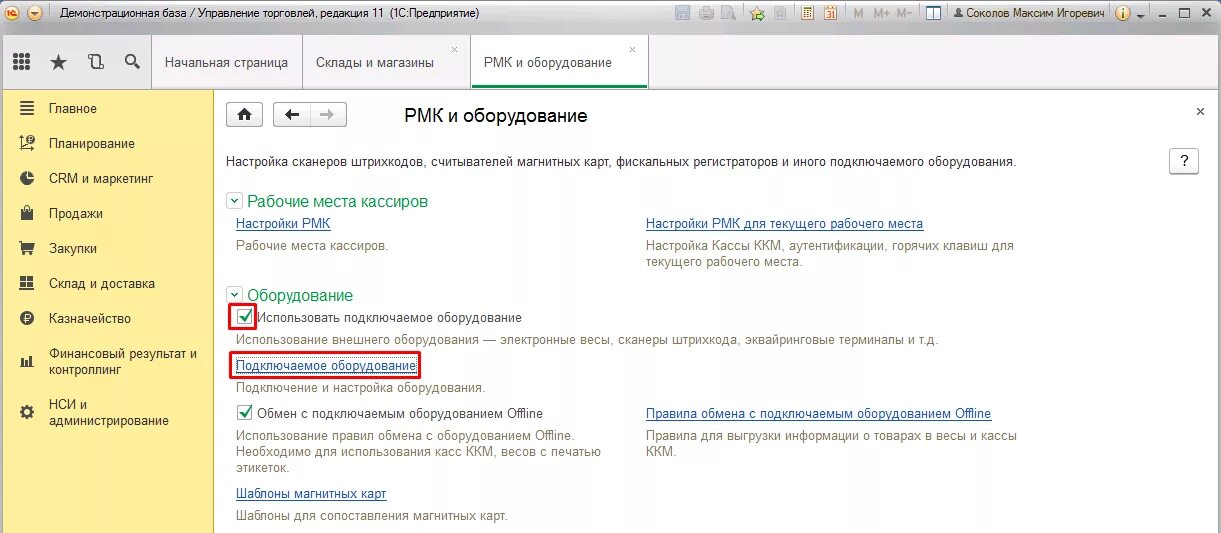Click the M- memory subtract button
This screenshot has width=1221, height=533.
905,14
